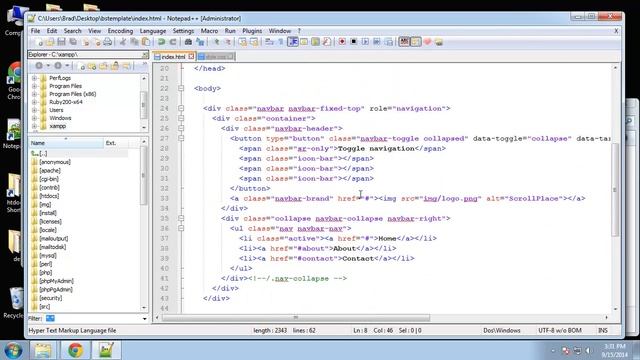Click the Print toolbar icon

click(x=107, y=42)
